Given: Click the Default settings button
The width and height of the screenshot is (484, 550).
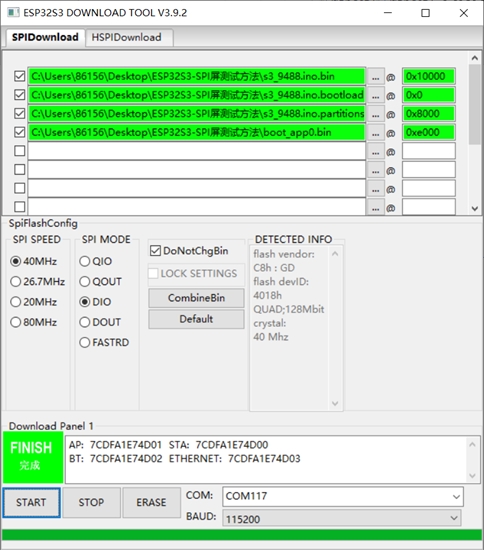Looking at the screenshot, I should (196, 319).
